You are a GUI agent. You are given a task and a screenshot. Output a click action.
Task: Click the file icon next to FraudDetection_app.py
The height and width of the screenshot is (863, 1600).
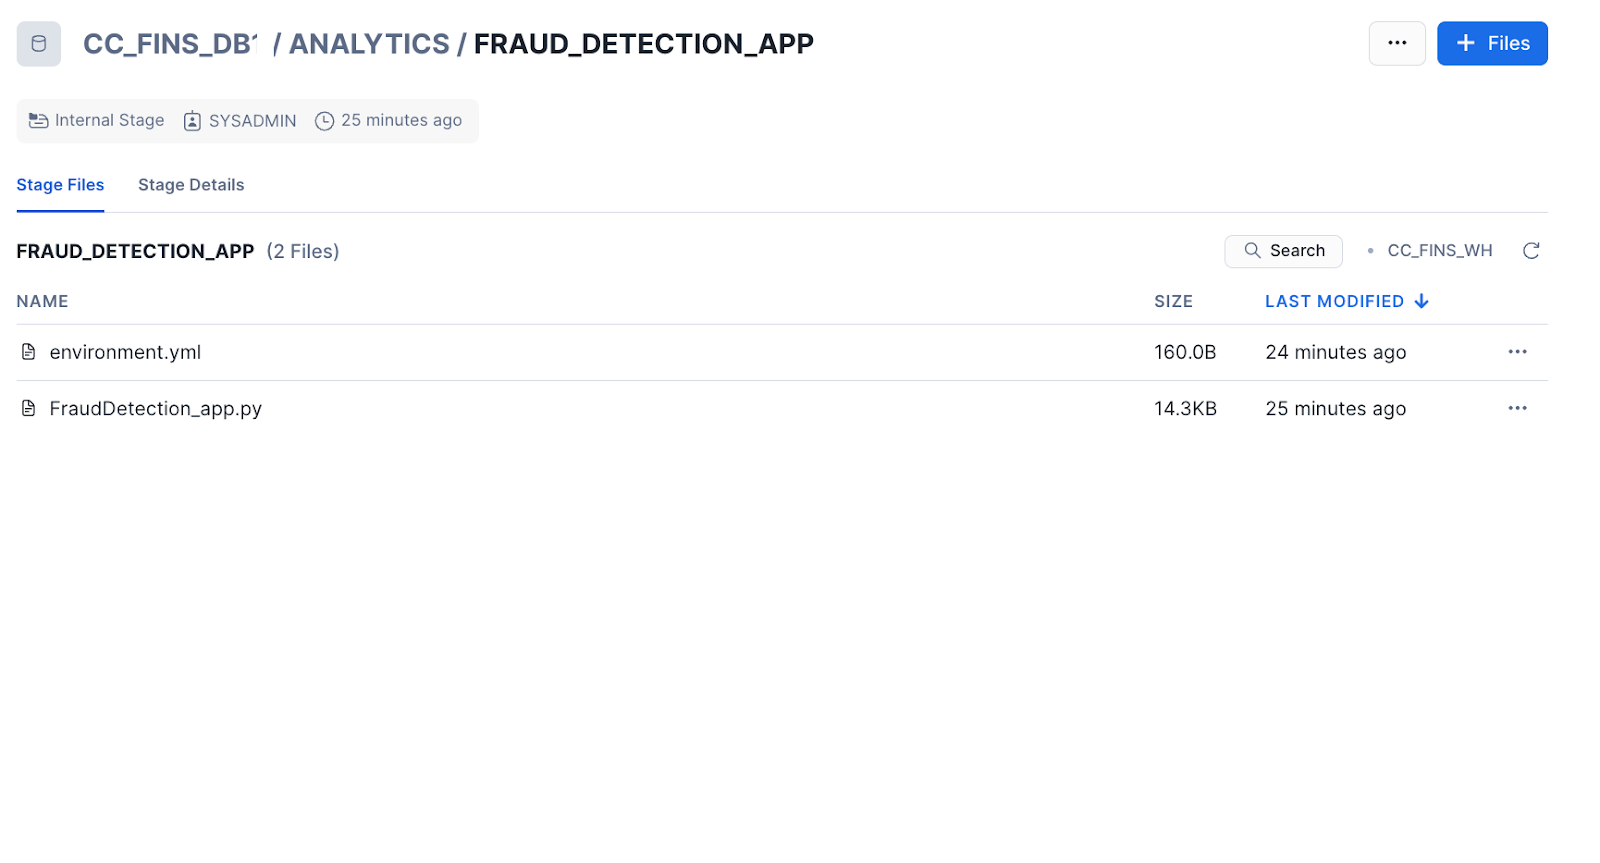pyautogui.click(x=27, y=408)
